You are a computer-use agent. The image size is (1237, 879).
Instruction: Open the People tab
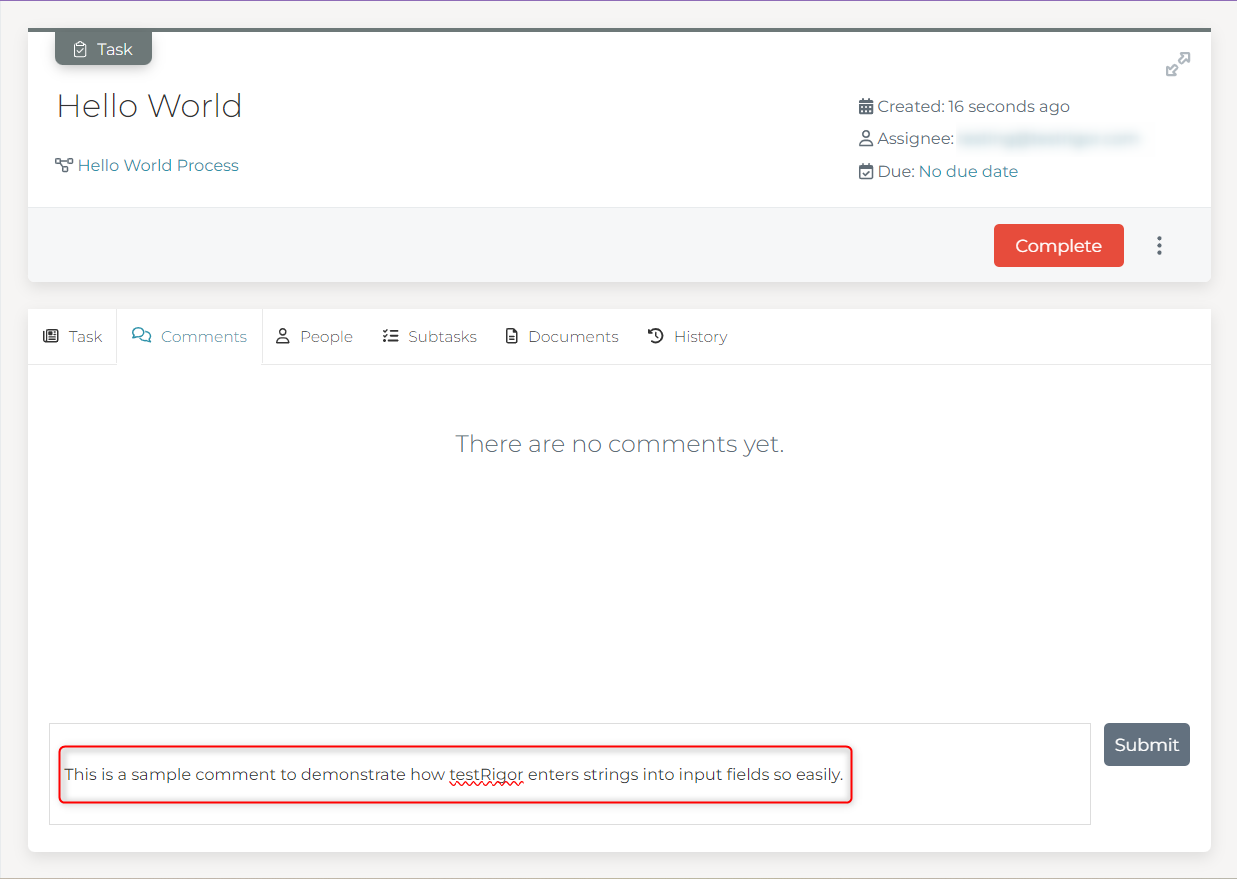(x=314, y=337)
